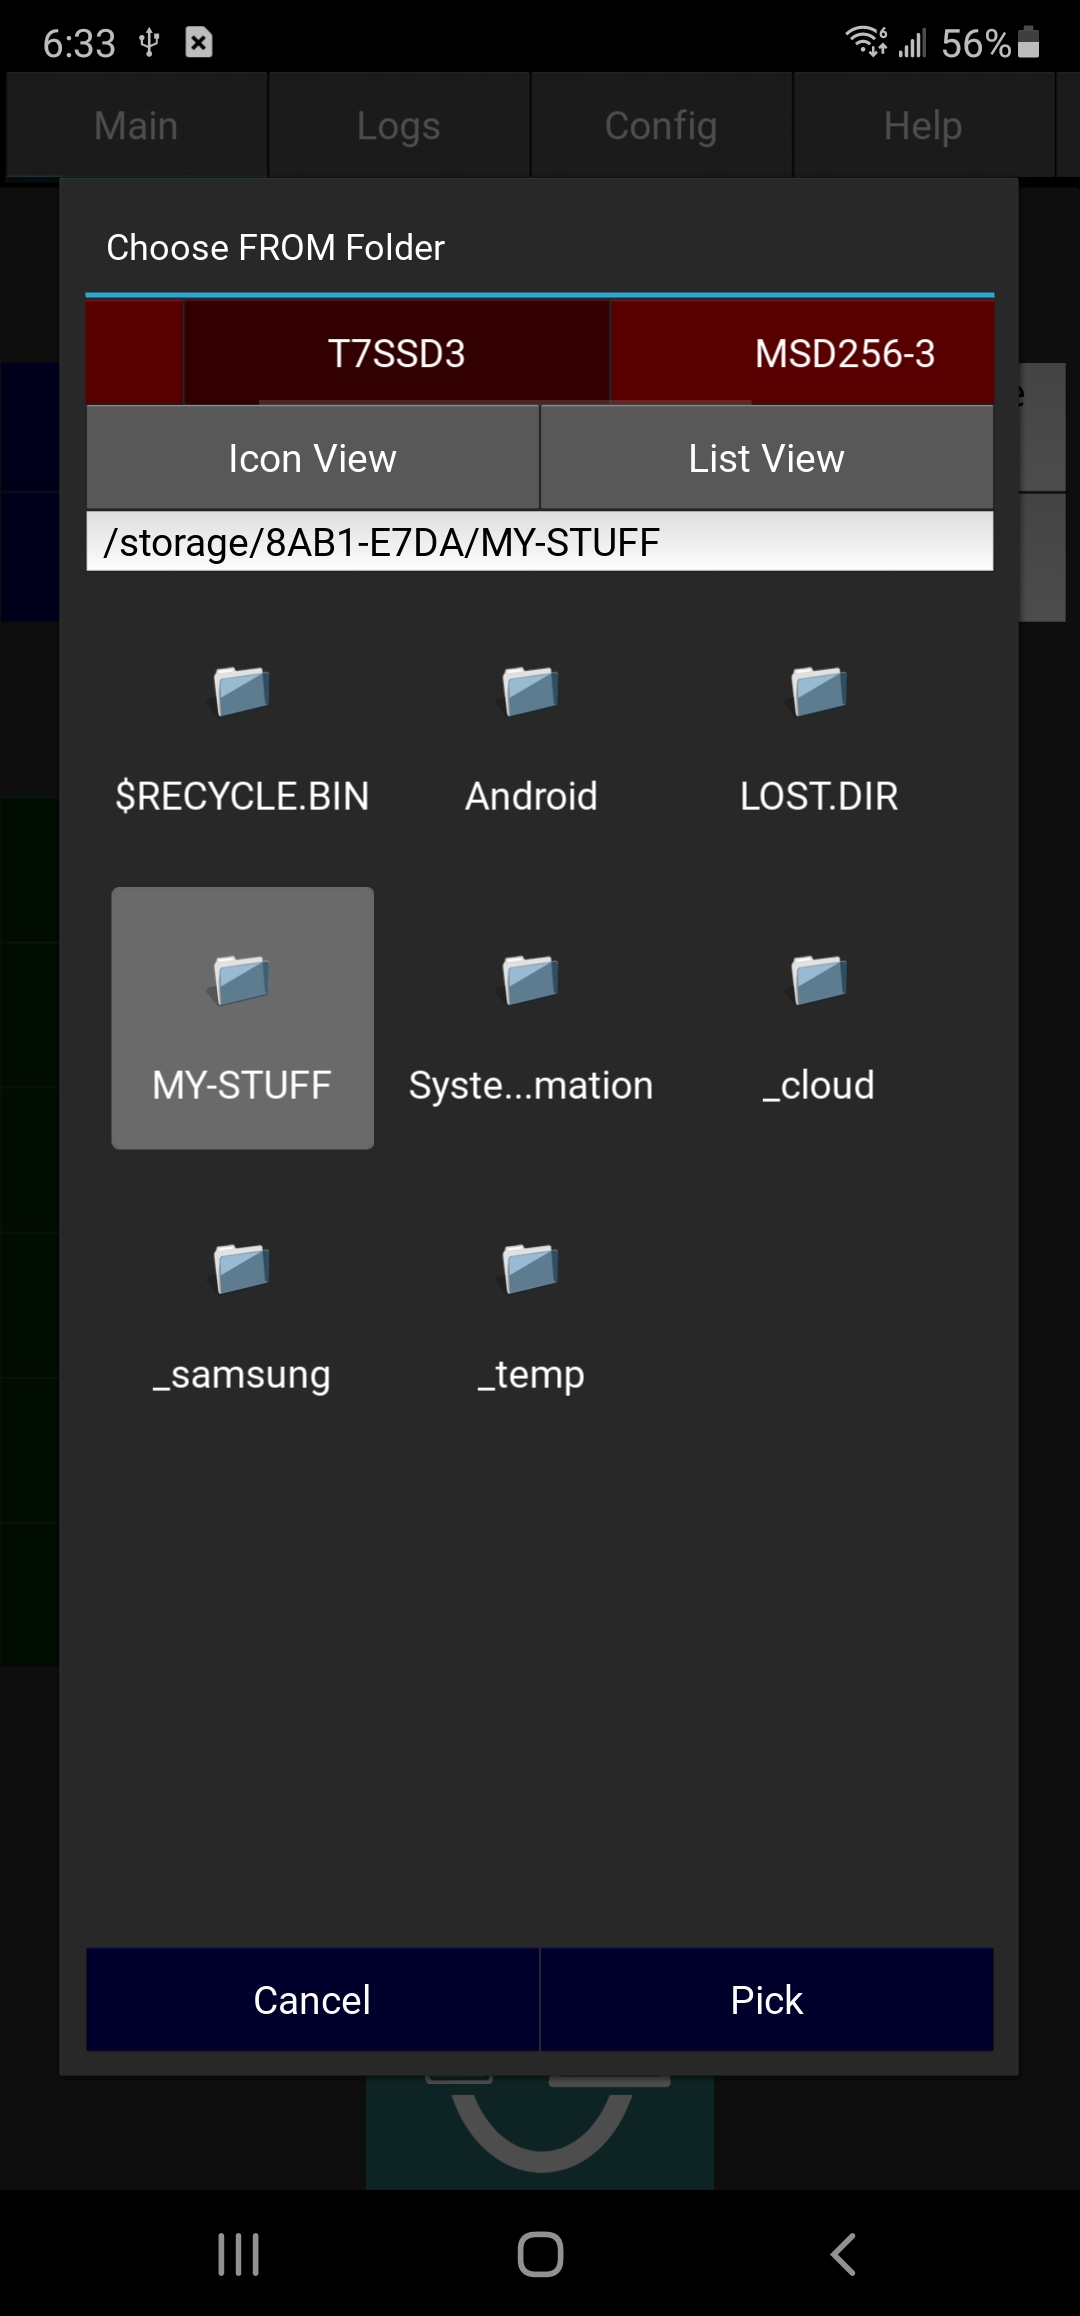Open the _samsung folder icon

pyautogui.click(x=242, y=1269)
